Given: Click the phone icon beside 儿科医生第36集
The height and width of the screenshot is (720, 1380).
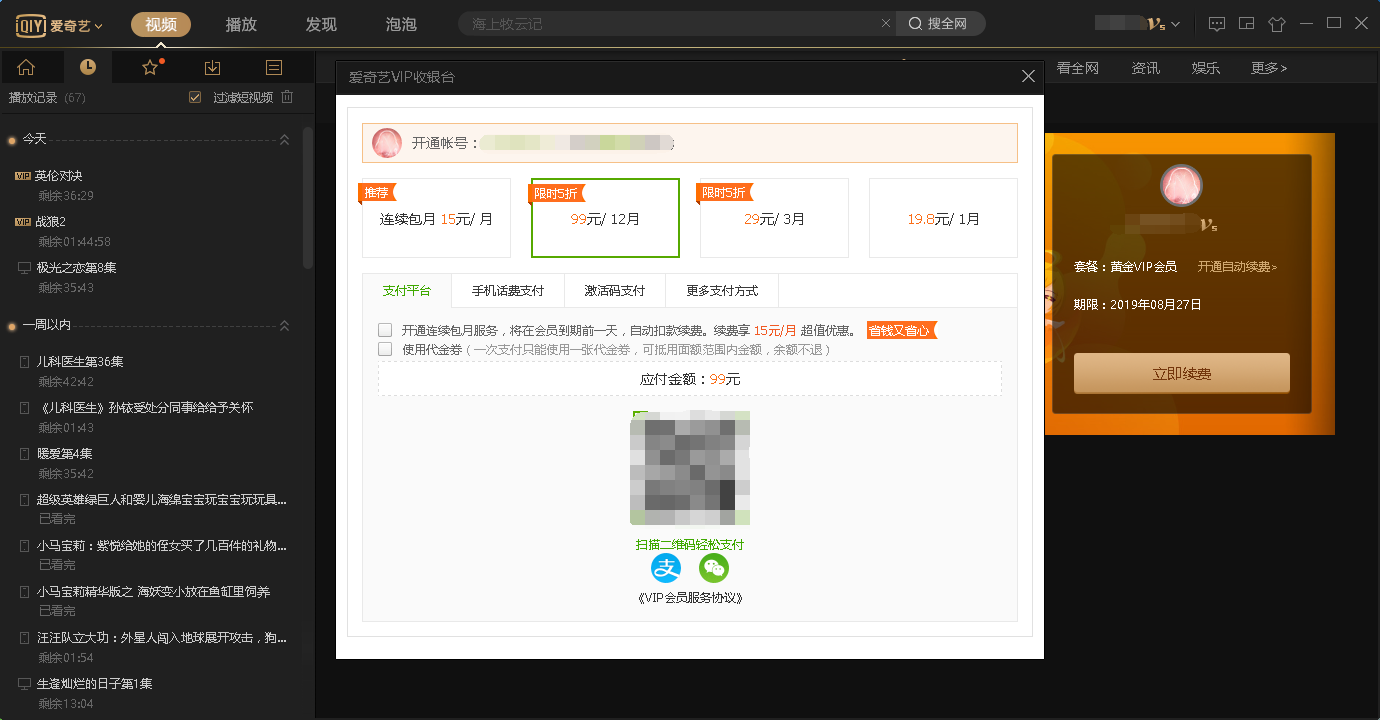Looking at the screenshot, I should click(x=25, y=361).
